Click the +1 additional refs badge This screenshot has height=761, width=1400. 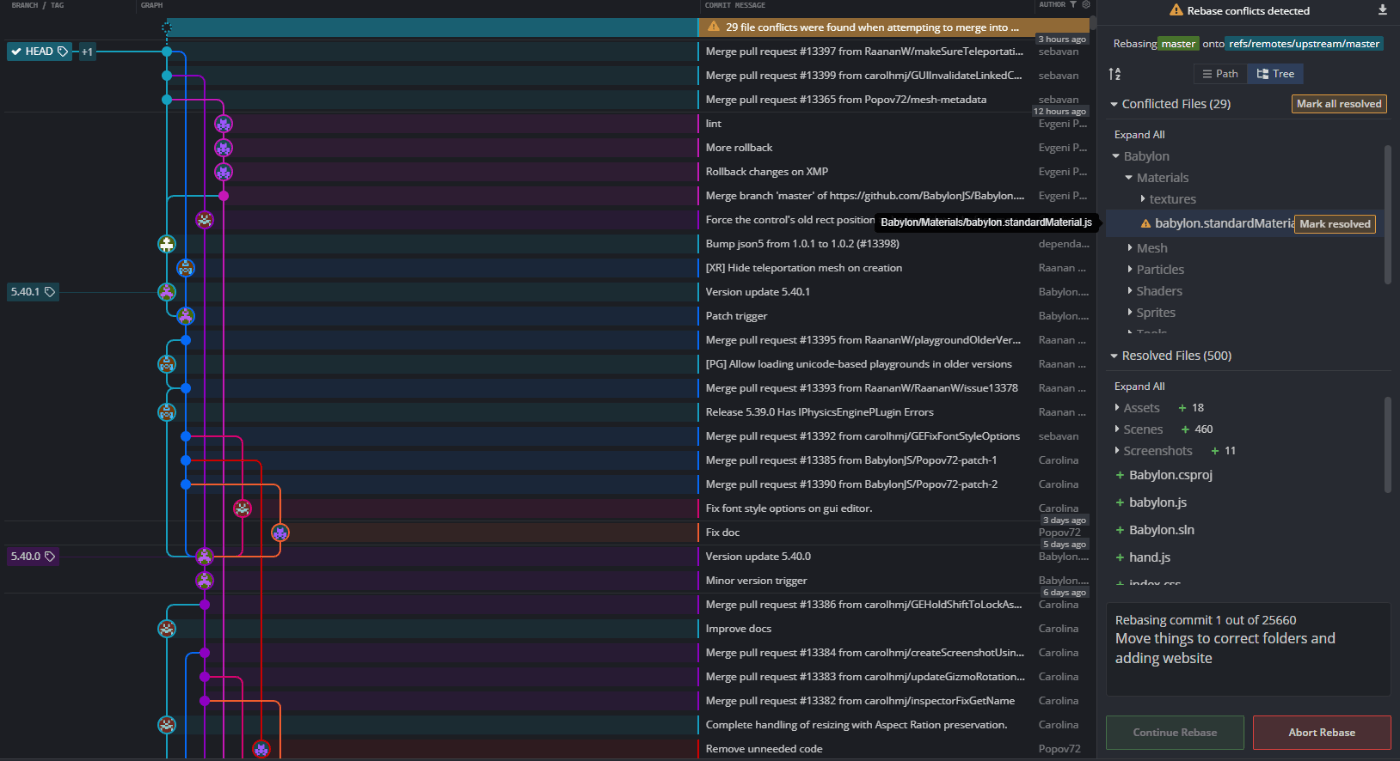coord(87,51)
